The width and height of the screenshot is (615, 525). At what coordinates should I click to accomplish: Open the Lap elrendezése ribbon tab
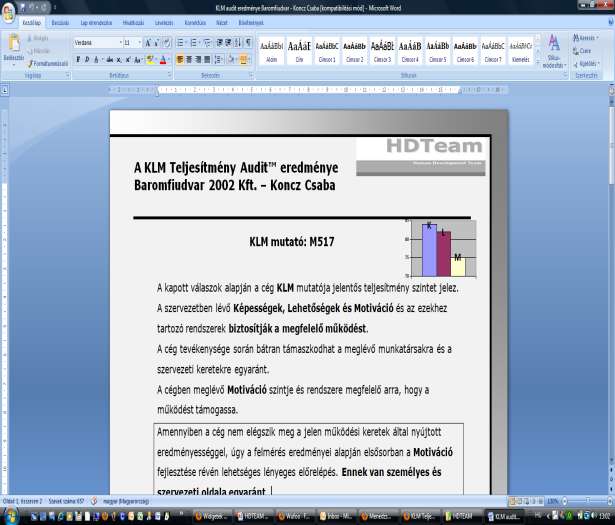pyautogui.click(x=96, y=23)
